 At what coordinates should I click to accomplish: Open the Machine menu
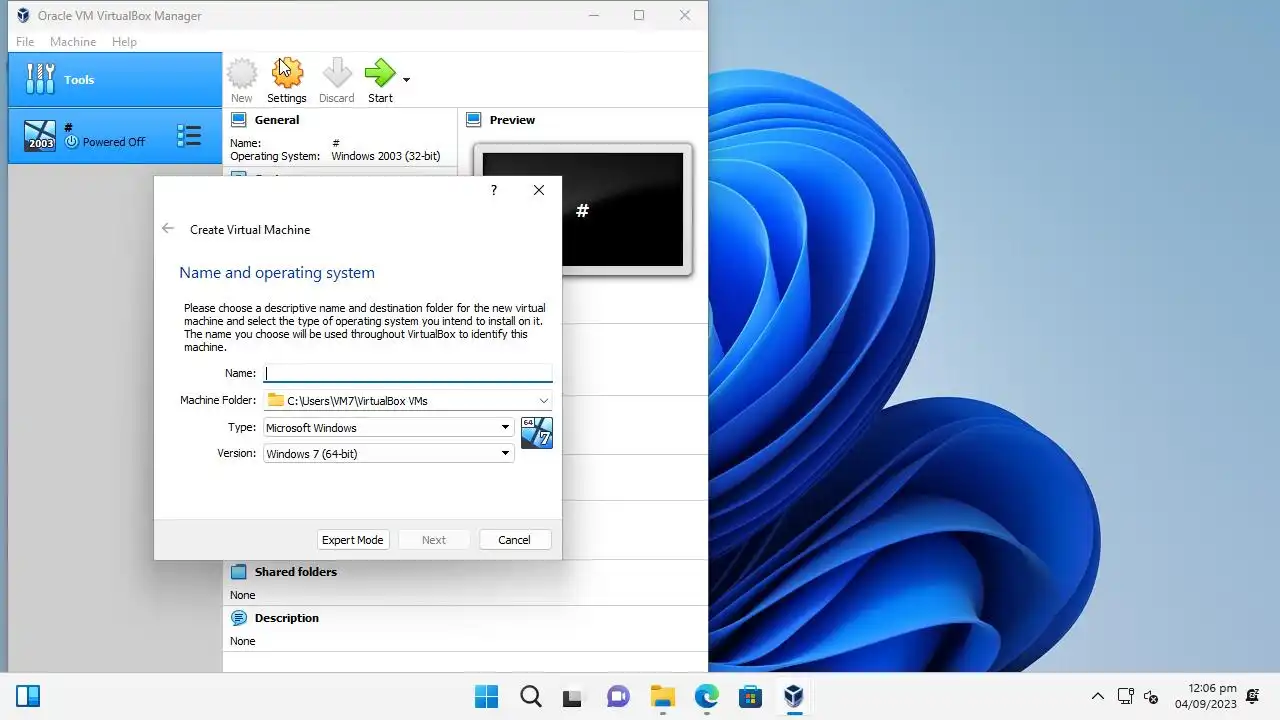click(x=73, y=42)
